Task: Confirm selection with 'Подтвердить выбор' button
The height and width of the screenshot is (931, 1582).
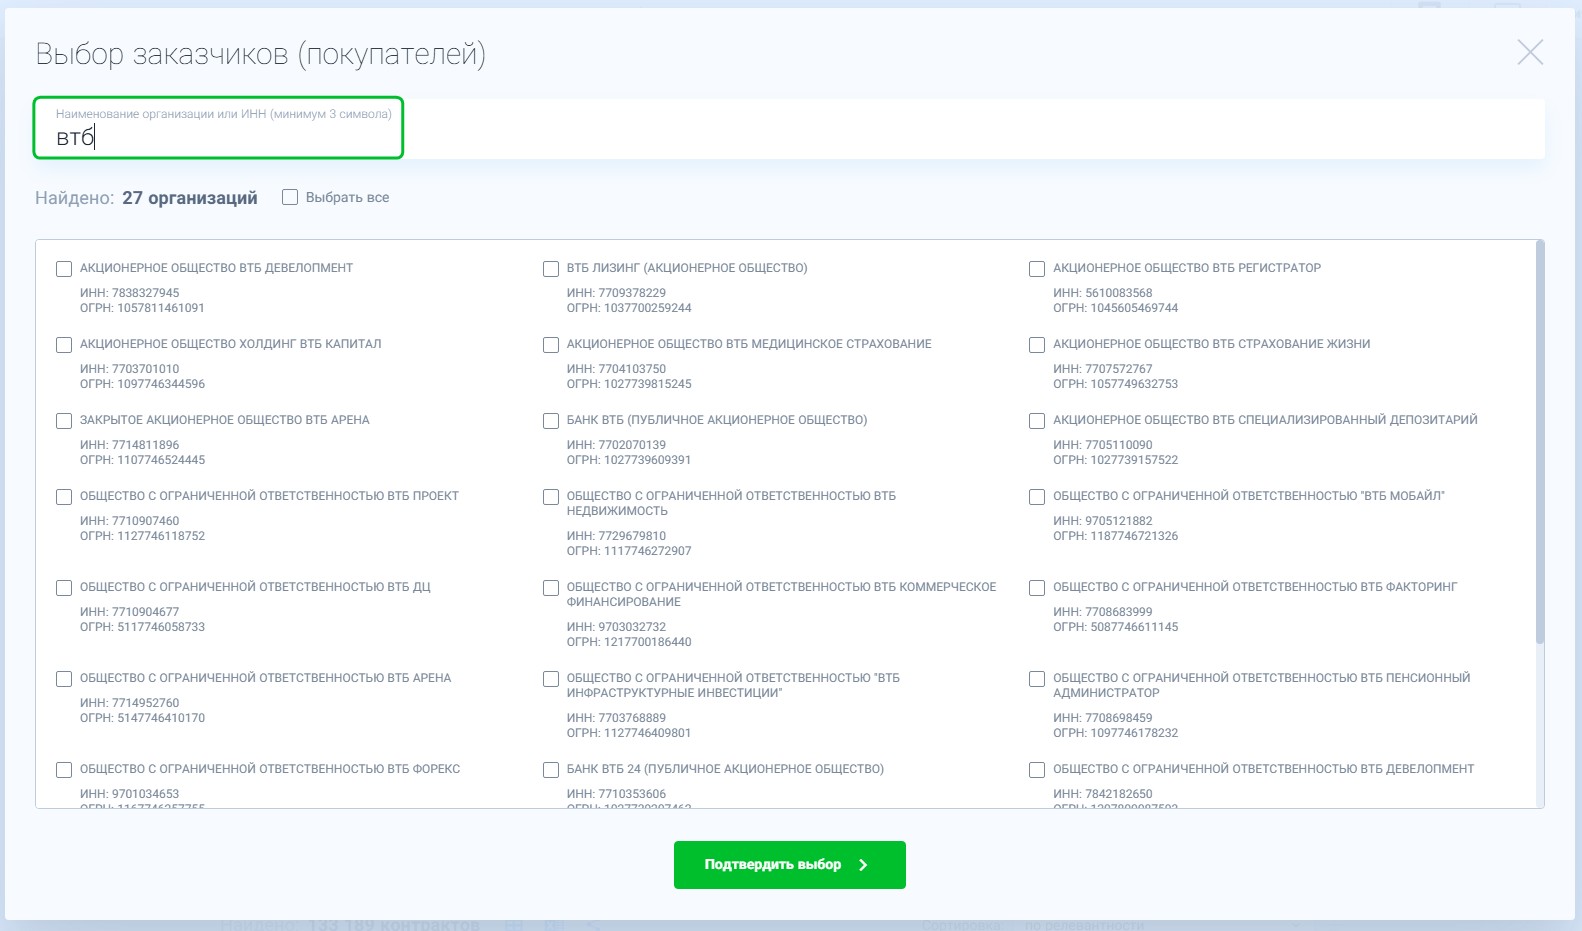Action: pos(790,865)
